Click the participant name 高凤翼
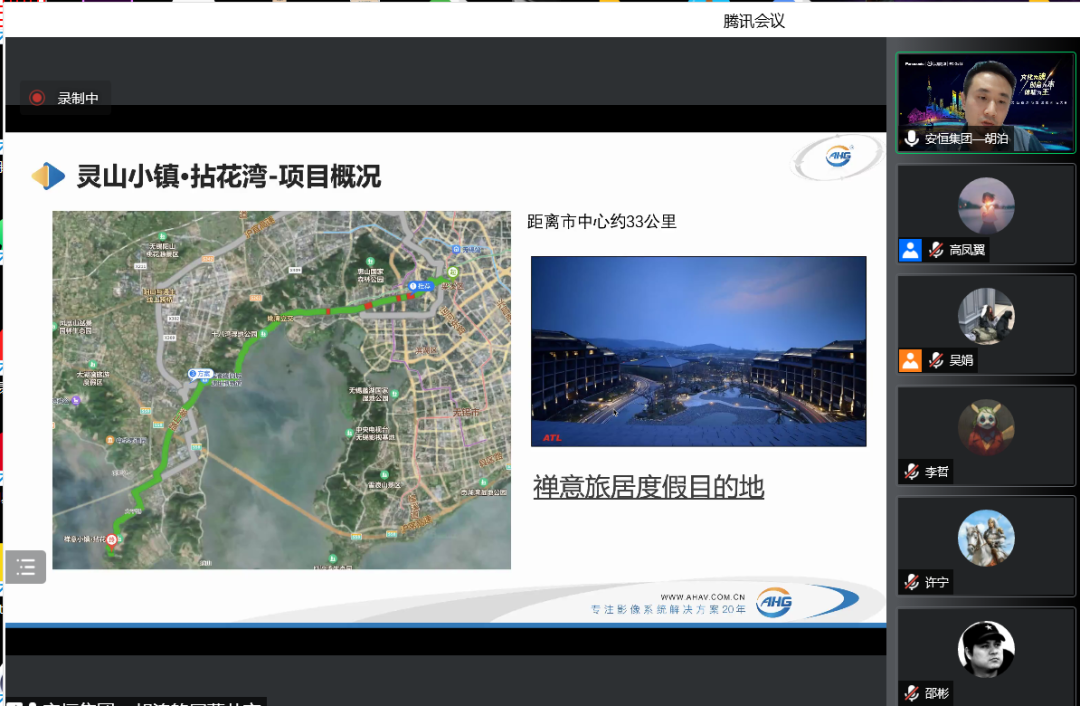This screenshot has height=706, width=1080. [x=967, y=250]
